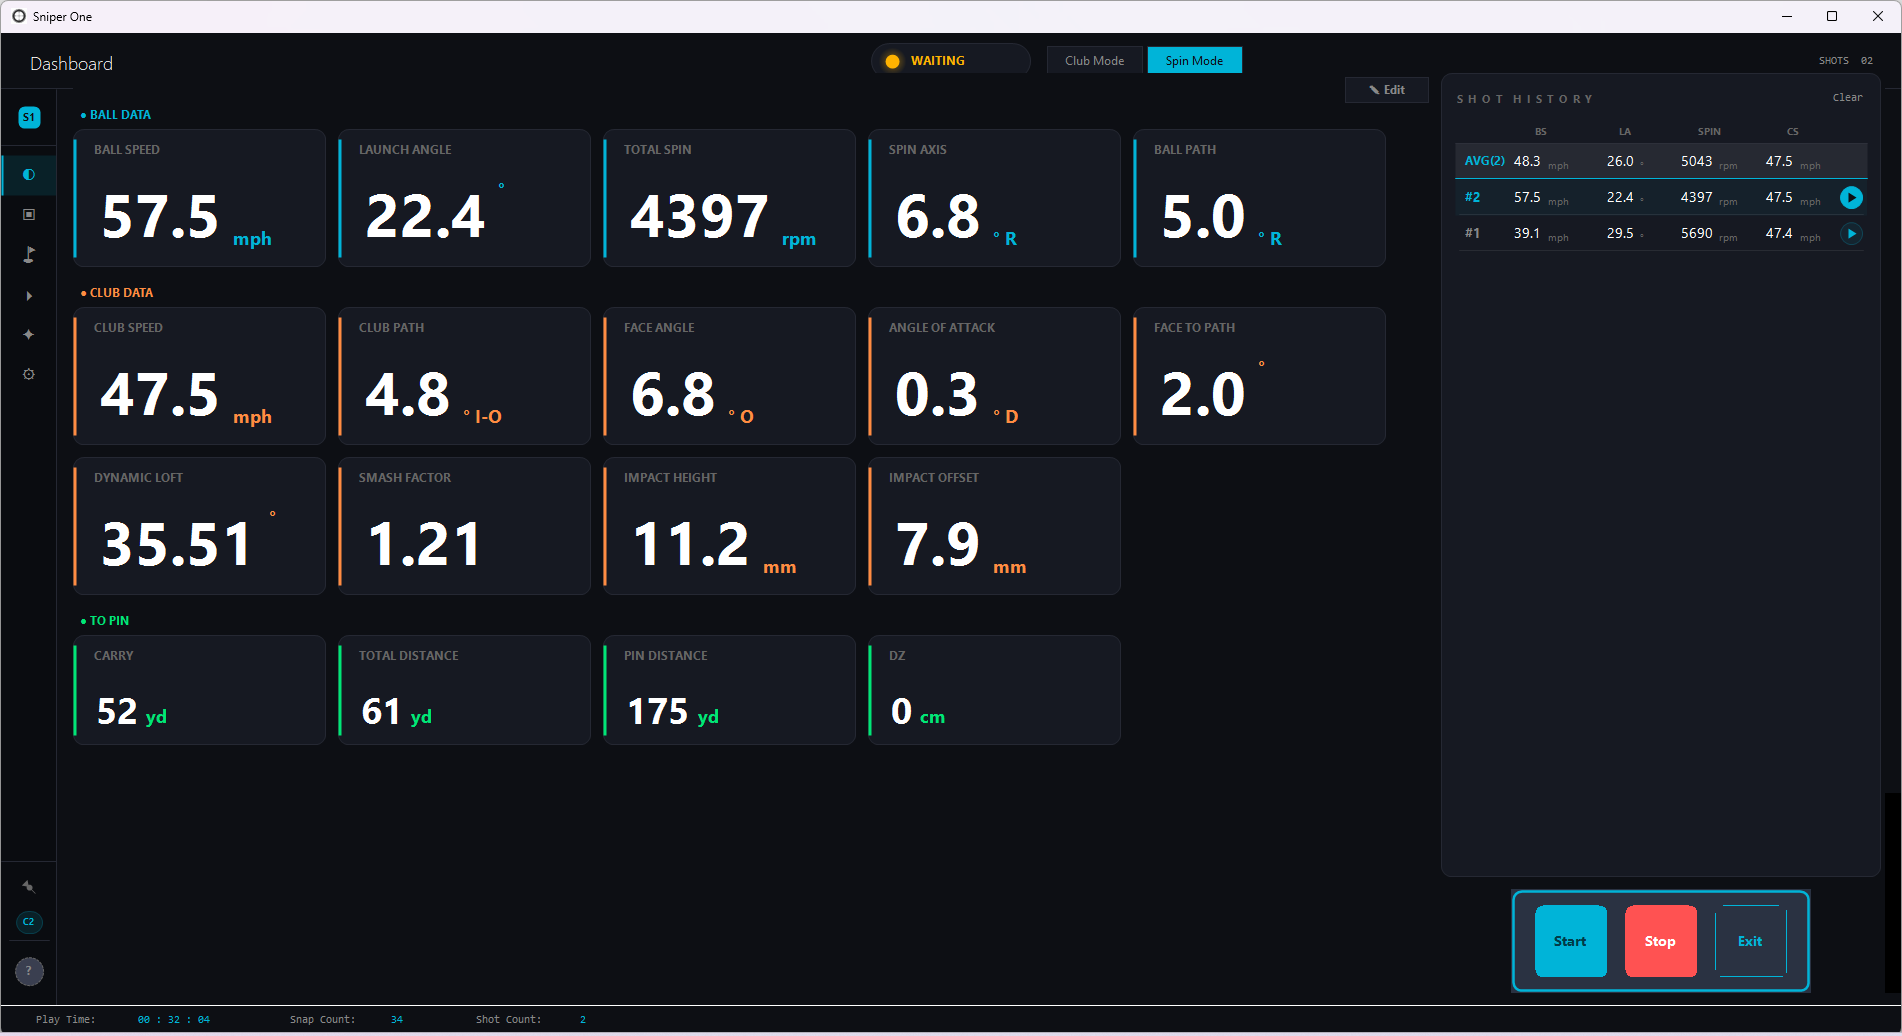Click the Ball Path 5.0 R card
Image resolution: width=1902 pixels, height=1036 pixels.
(x=1260, y=198)
